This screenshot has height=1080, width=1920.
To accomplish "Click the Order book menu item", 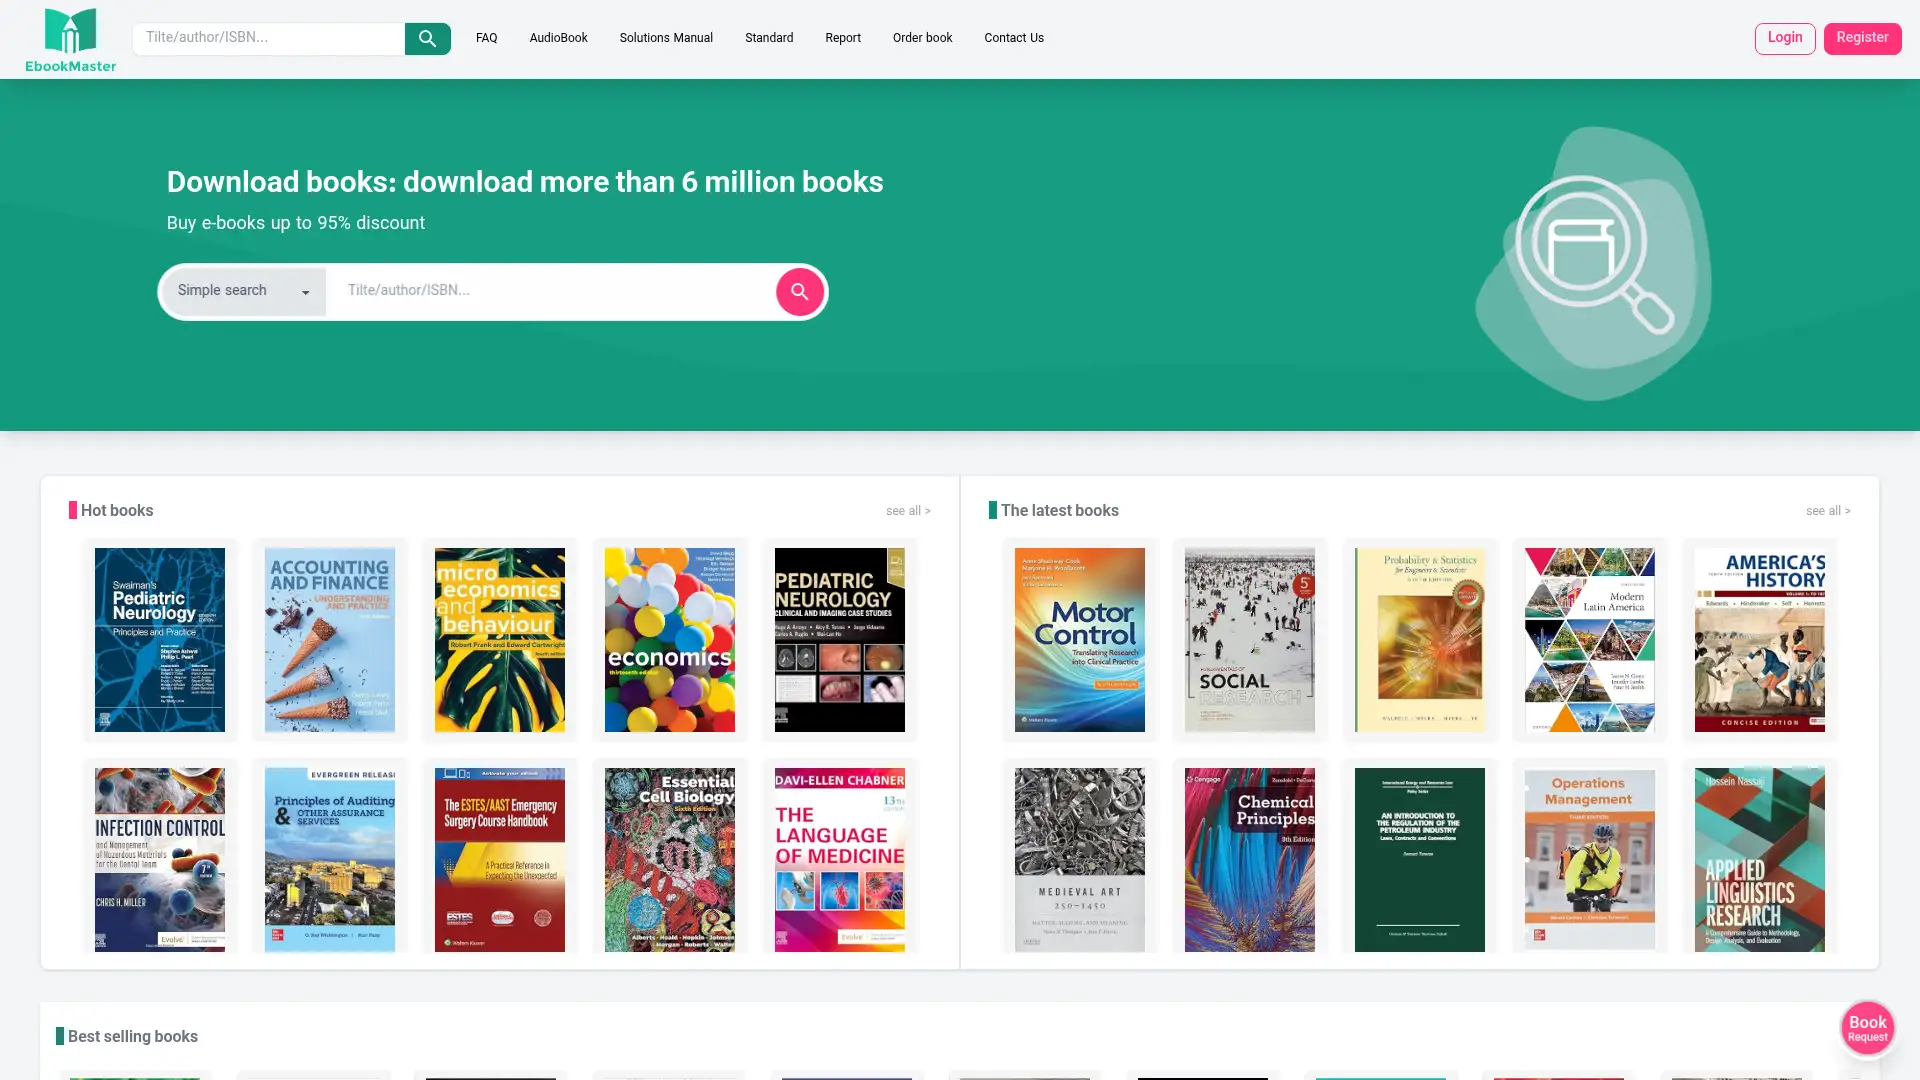I will point(922,38).
